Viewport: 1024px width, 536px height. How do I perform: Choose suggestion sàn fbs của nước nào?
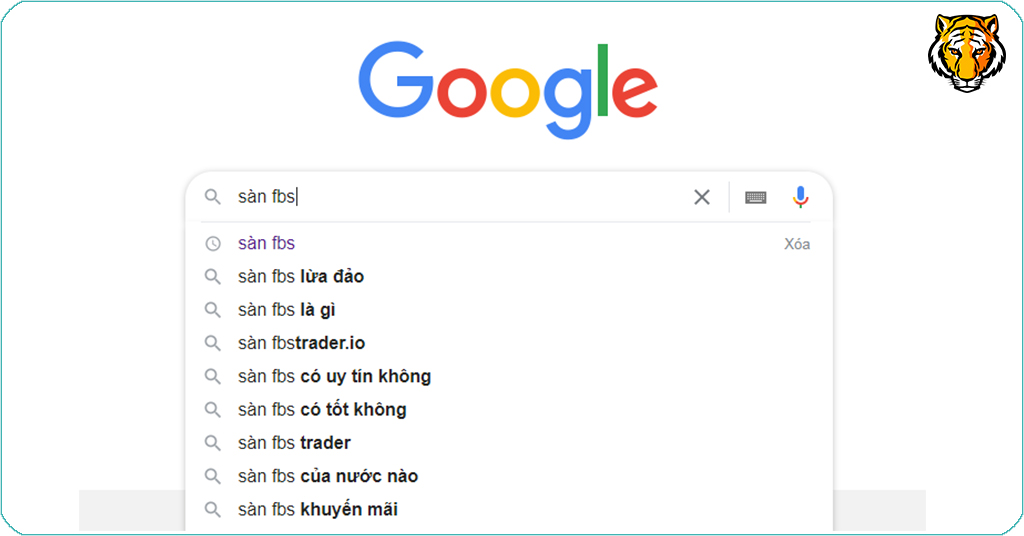coord(328,476)
